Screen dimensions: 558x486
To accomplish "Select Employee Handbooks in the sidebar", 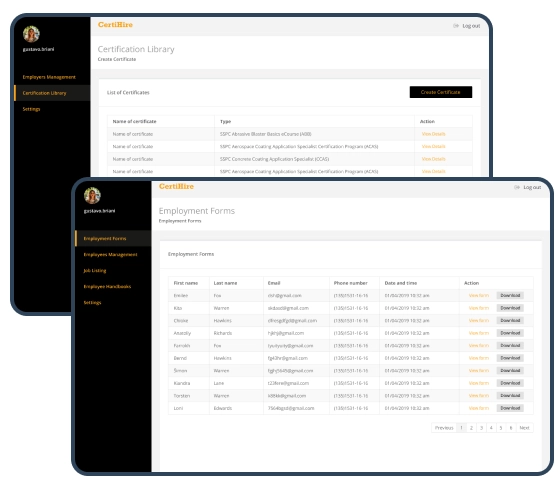I will point(107,286).
